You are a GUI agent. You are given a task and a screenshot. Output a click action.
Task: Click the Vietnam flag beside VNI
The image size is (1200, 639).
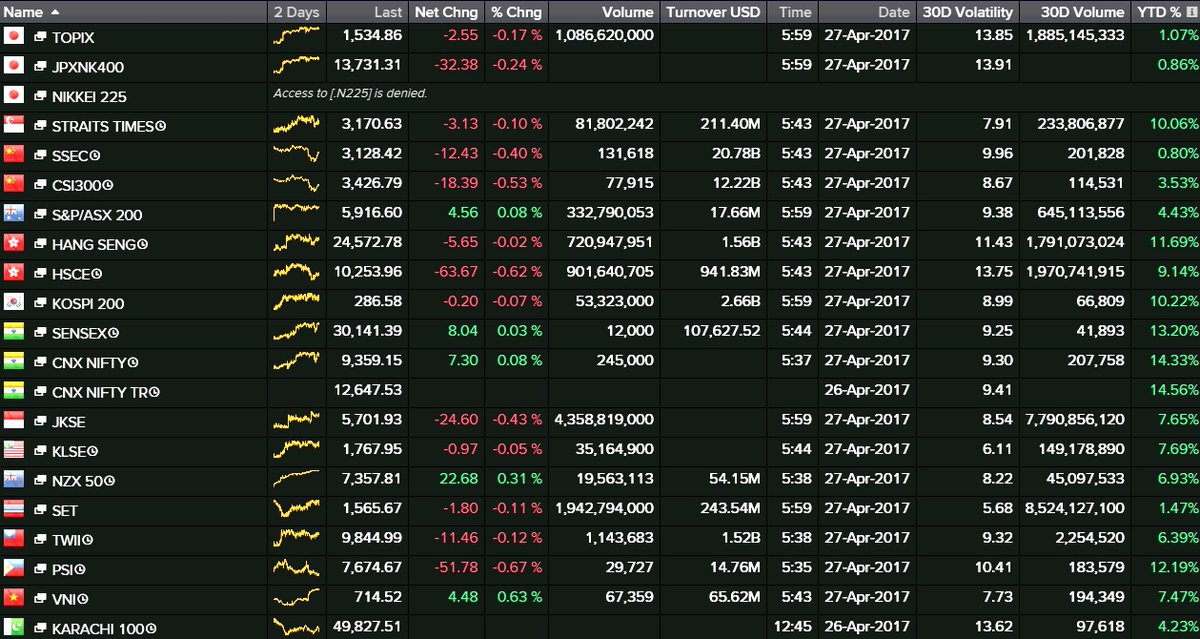(x=14, y=598)
